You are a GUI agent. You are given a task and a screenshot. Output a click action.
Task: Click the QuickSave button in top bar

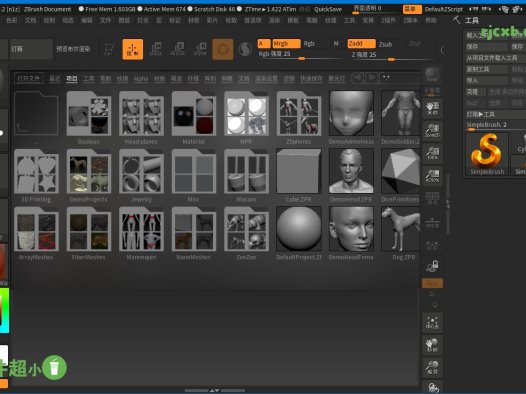[328, 9]
